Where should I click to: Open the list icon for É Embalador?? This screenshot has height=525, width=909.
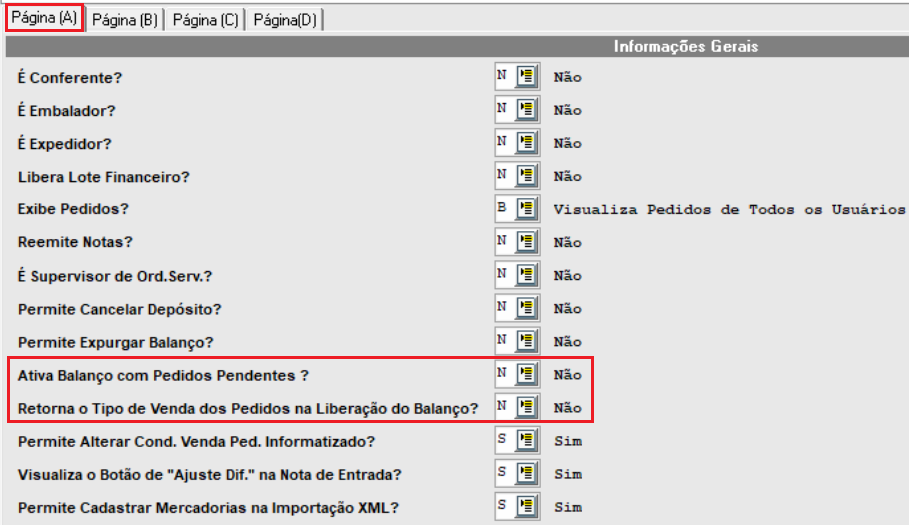point(528,110)
